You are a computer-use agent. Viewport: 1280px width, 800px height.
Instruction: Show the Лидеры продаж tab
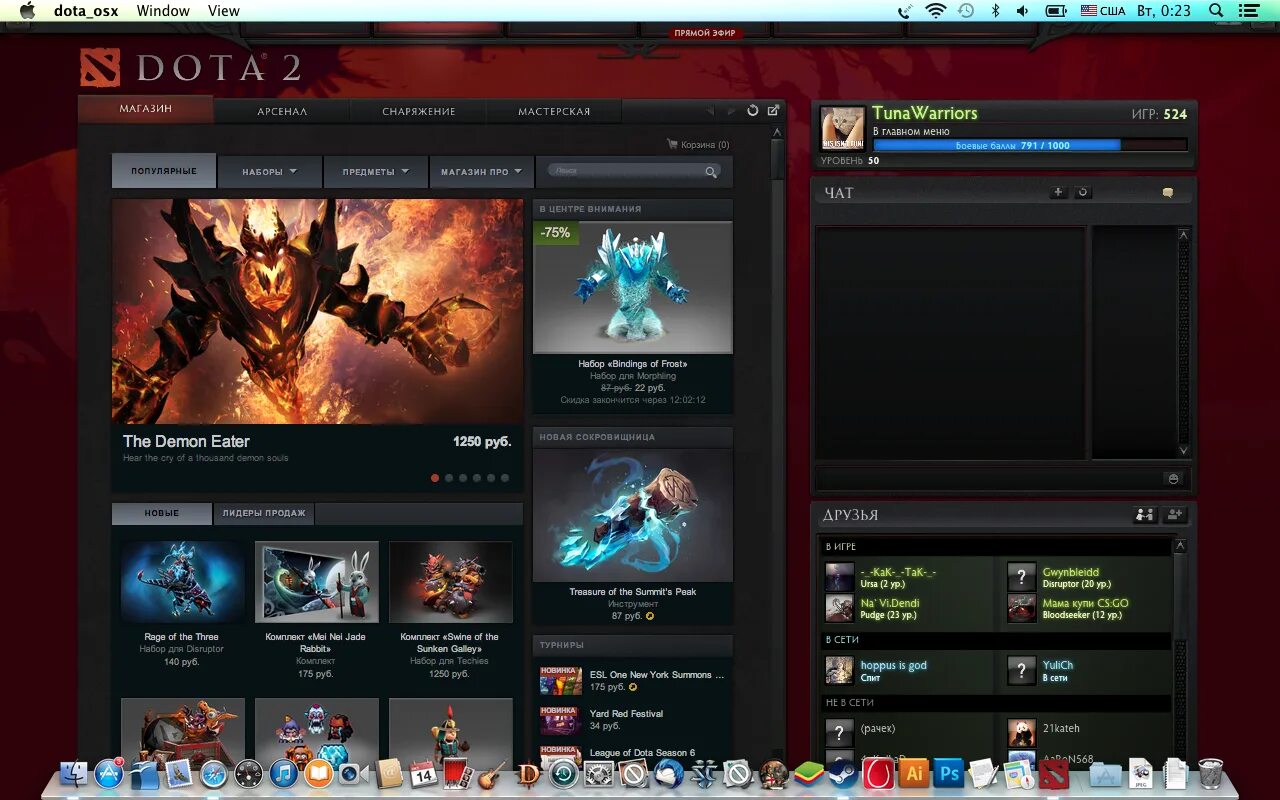(x=264, y=513)
